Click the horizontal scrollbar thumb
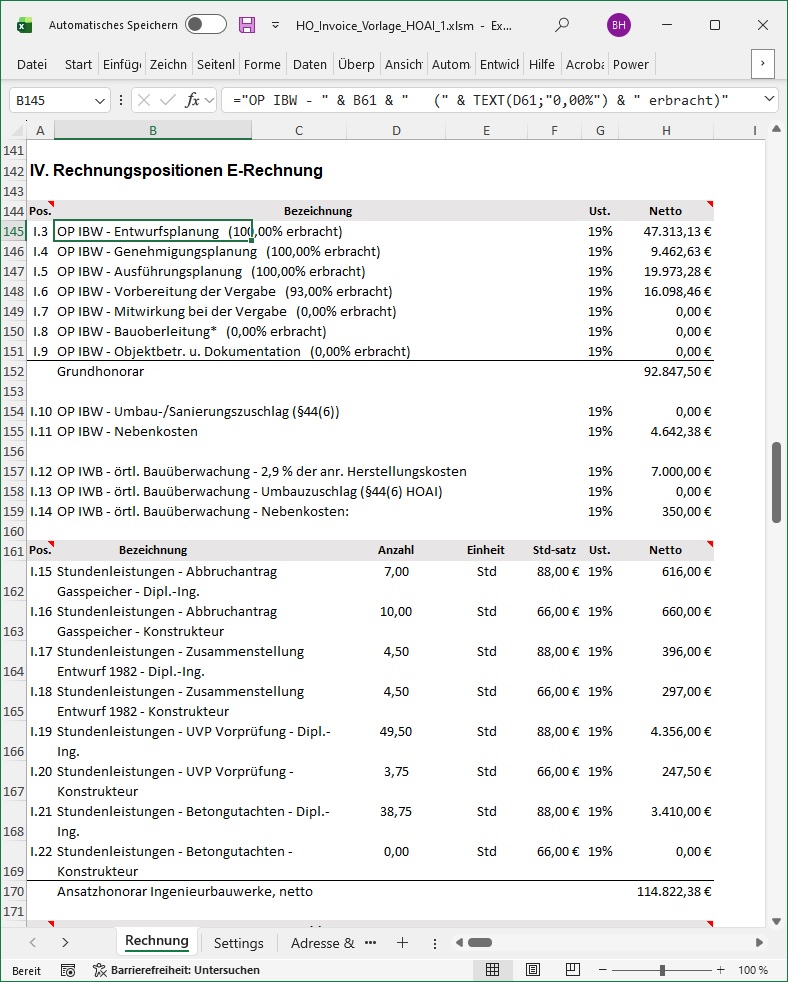 tap(480, 942)
